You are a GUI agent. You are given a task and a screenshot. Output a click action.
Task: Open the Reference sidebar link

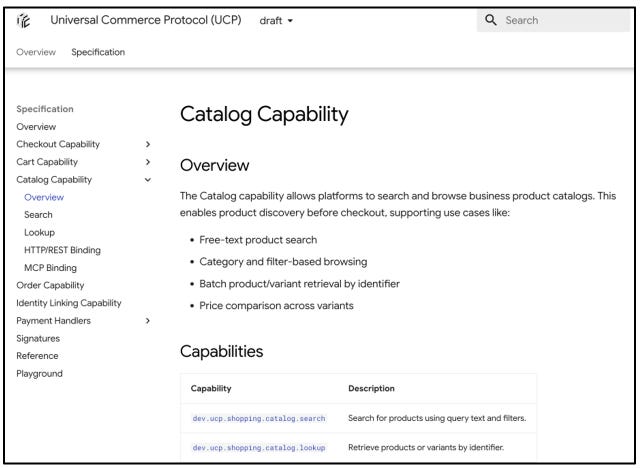(x=37, y=356)
